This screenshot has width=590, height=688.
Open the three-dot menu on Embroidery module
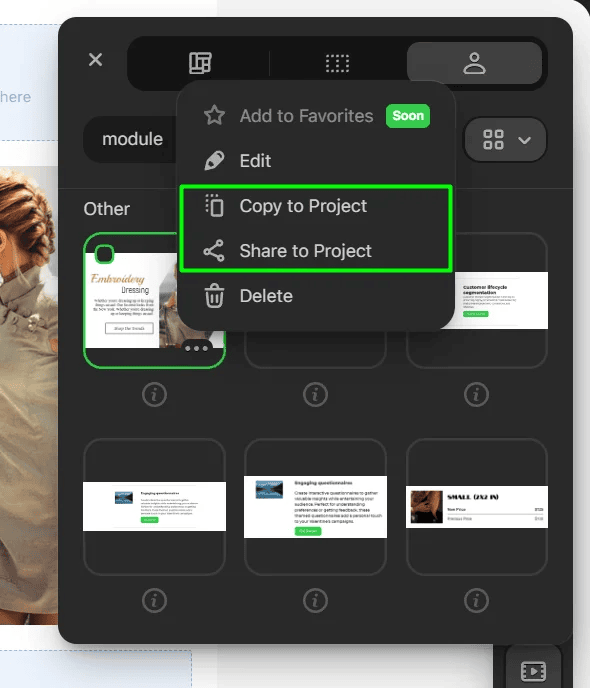197,348
